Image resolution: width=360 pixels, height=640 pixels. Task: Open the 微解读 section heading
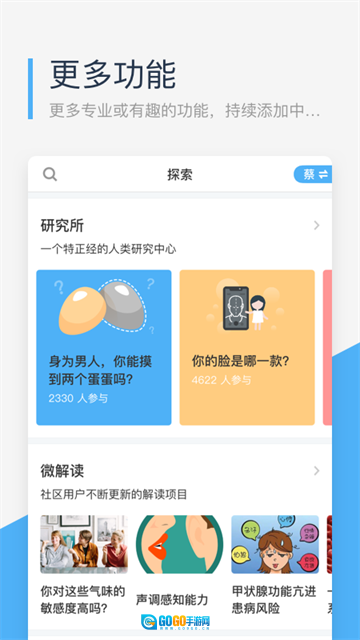62,471
